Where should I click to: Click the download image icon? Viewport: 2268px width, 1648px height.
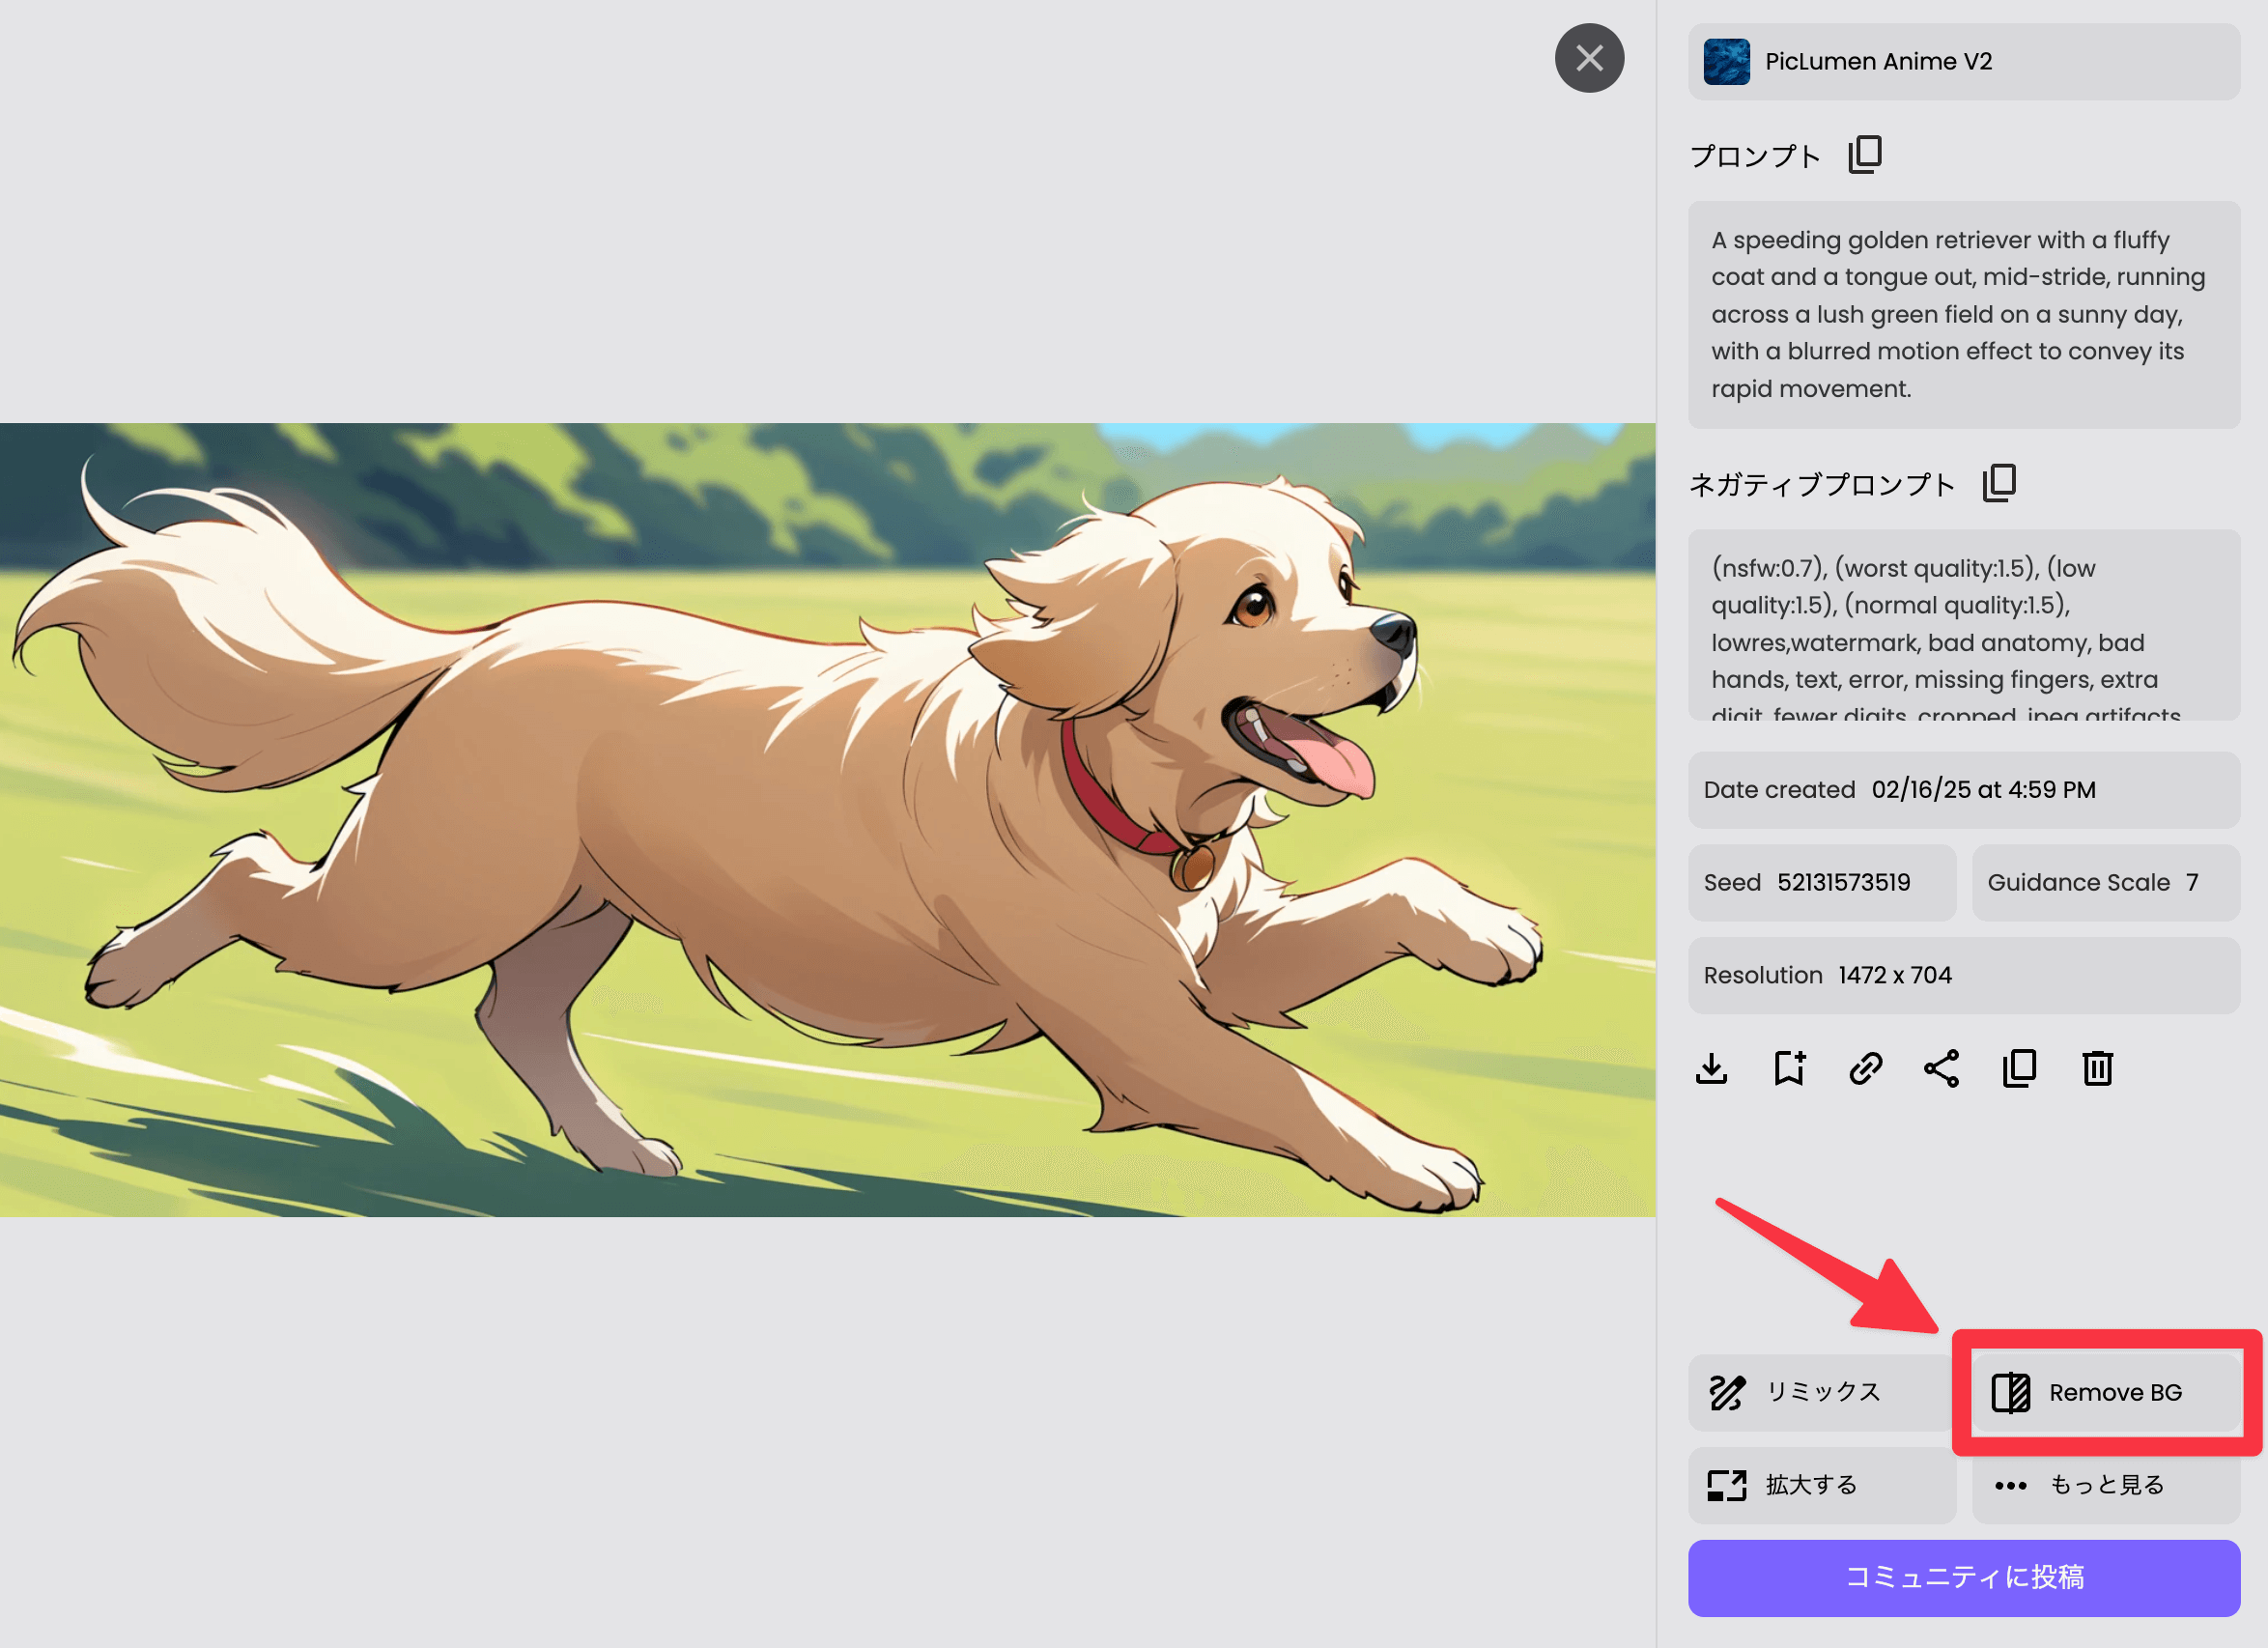click(1711, 1068)
